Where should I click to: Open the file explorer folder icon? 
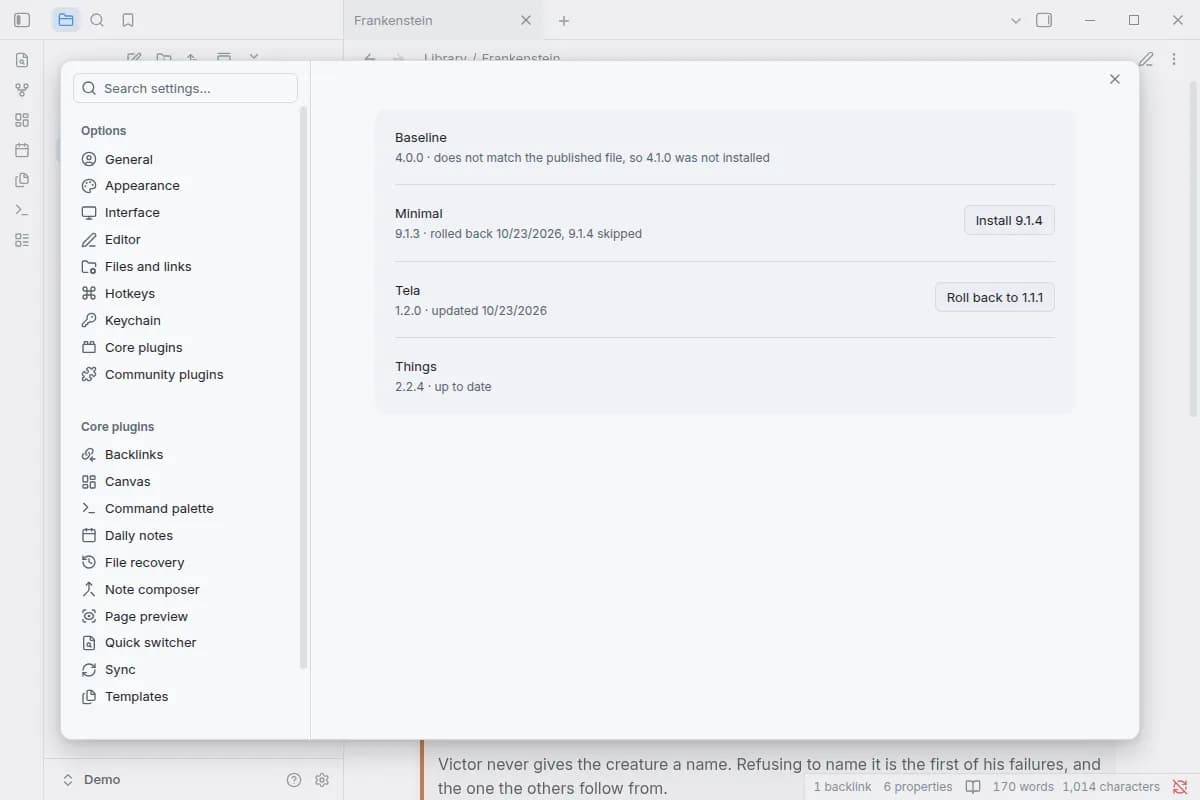click(x=66, y=20)
